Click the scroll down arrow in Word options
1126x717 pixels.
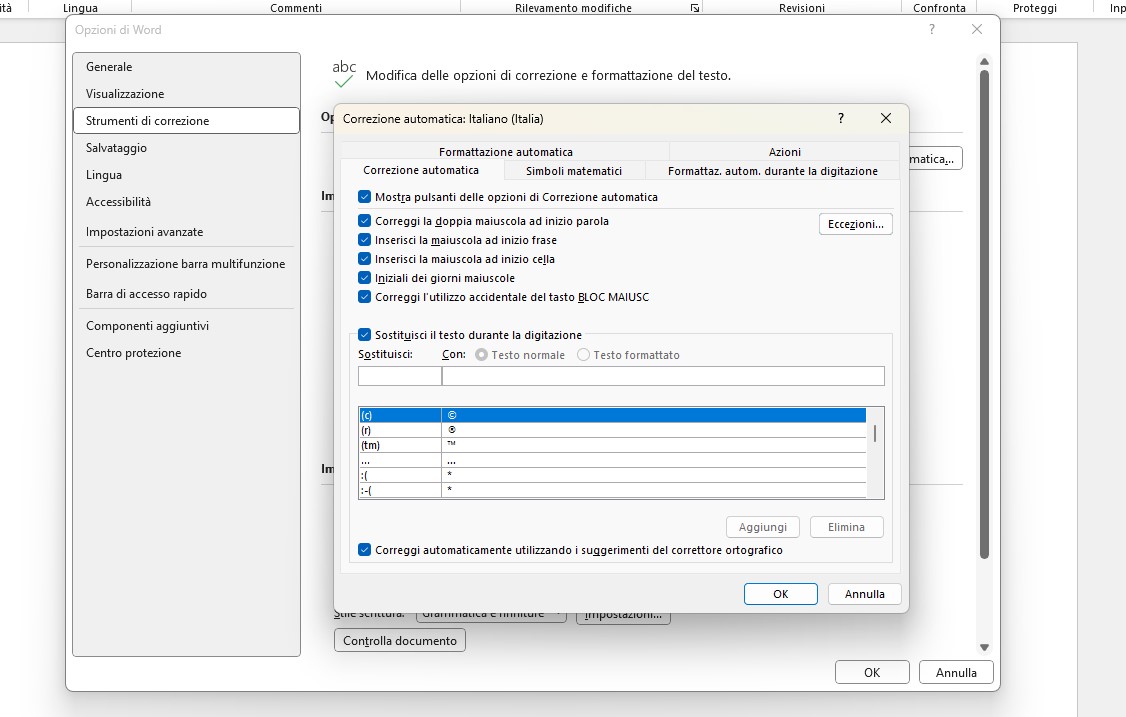(984, 648)
